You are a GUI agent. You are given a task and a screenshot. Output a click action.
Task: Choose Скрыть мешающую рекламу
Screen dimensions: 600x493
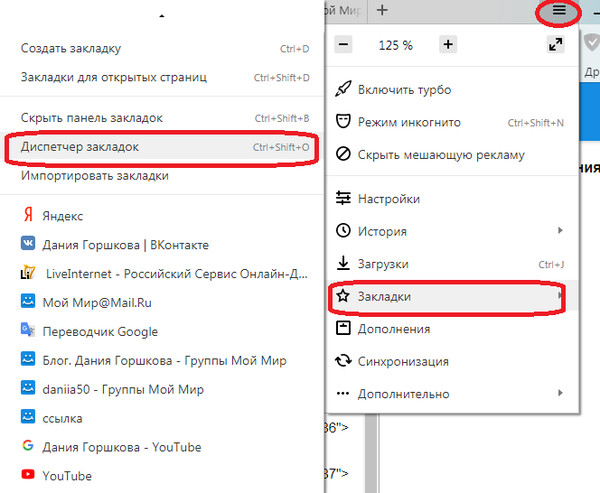coord(452,155)
